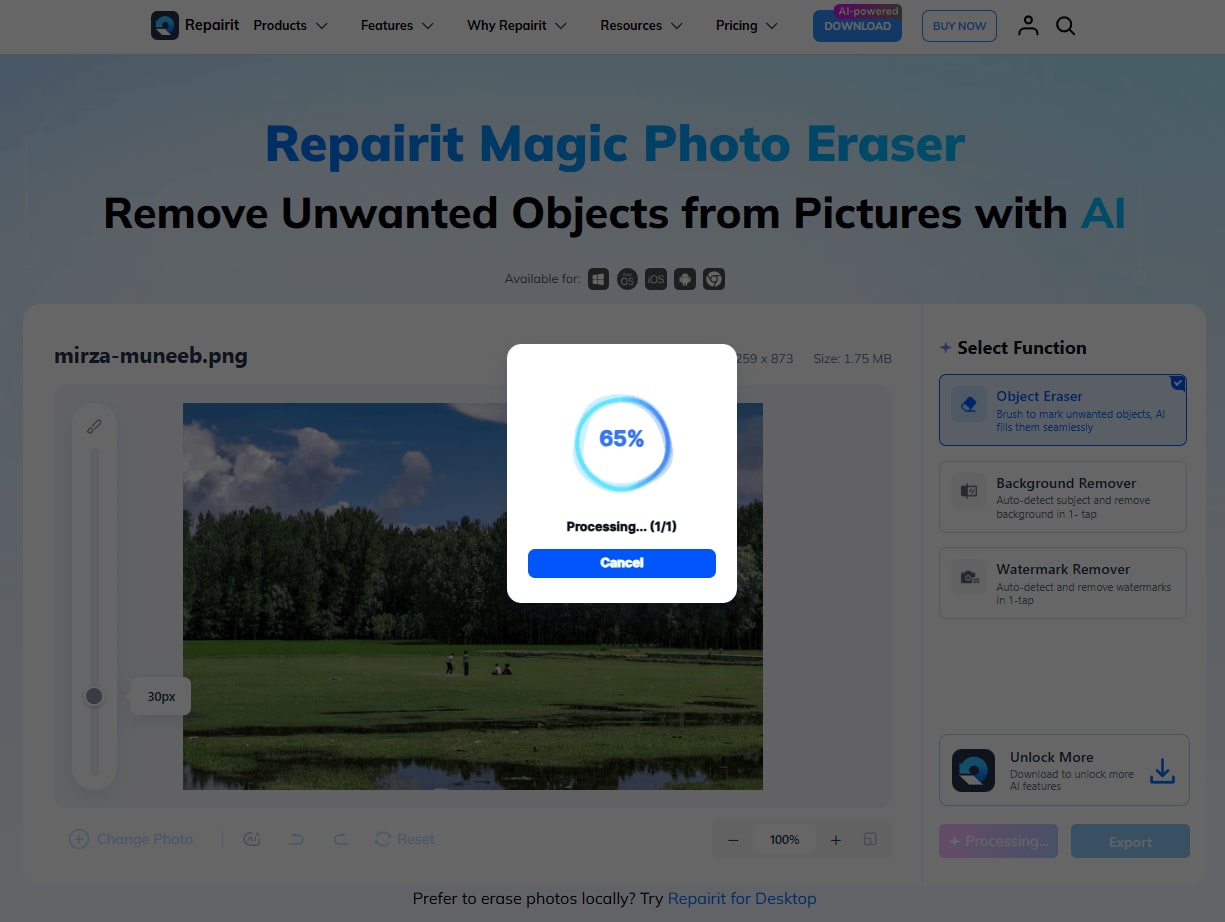The image size is (1225, 922).
Task: Click the Chrome platform icon
Action: [x=714, y=279]
